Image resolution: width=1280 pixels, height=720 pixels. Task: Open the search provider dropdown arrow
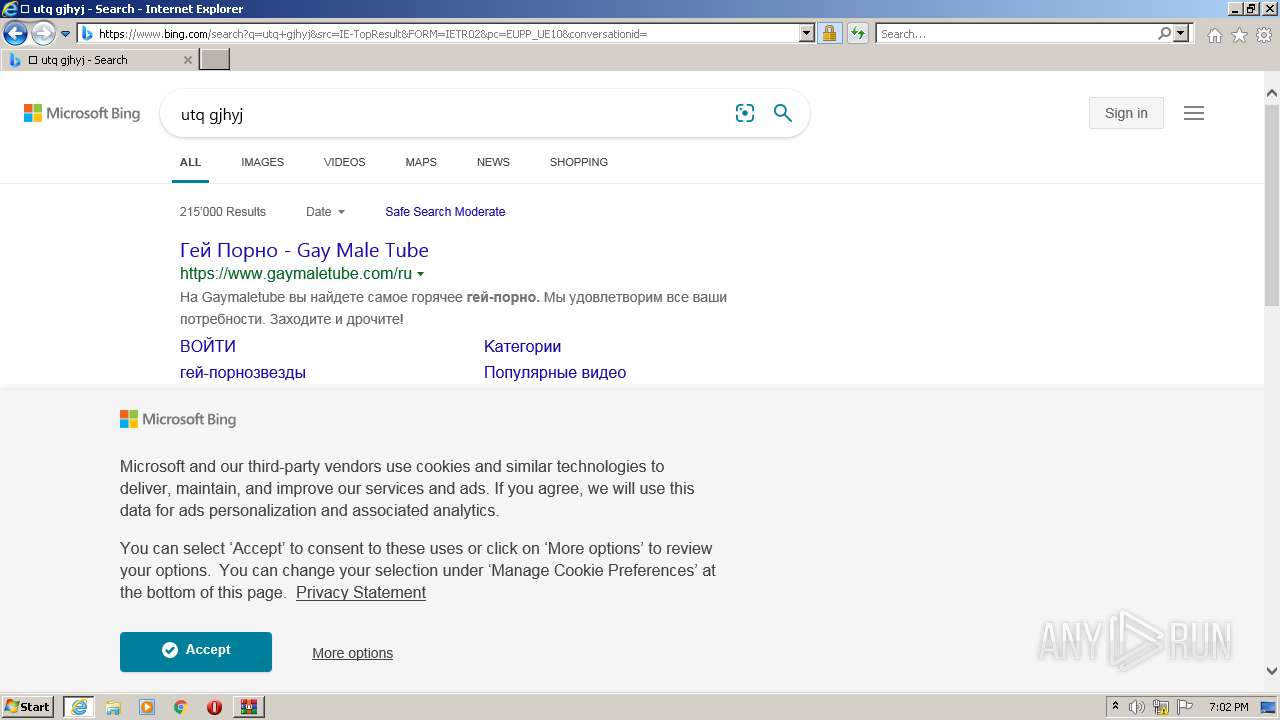(1181, 34)
